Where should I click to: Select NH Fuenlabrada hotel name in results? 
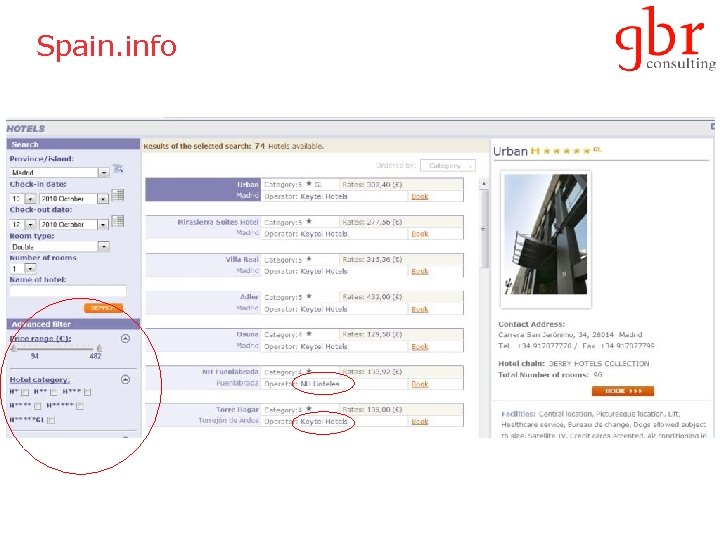(x=231, y=371)
